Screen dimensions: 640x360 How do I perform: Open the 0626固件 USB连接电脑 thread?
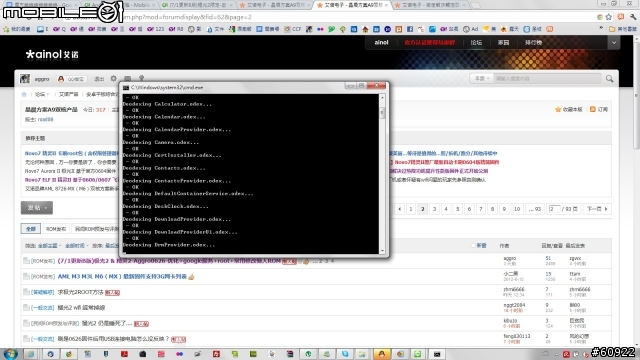click(x=113, y=339)
